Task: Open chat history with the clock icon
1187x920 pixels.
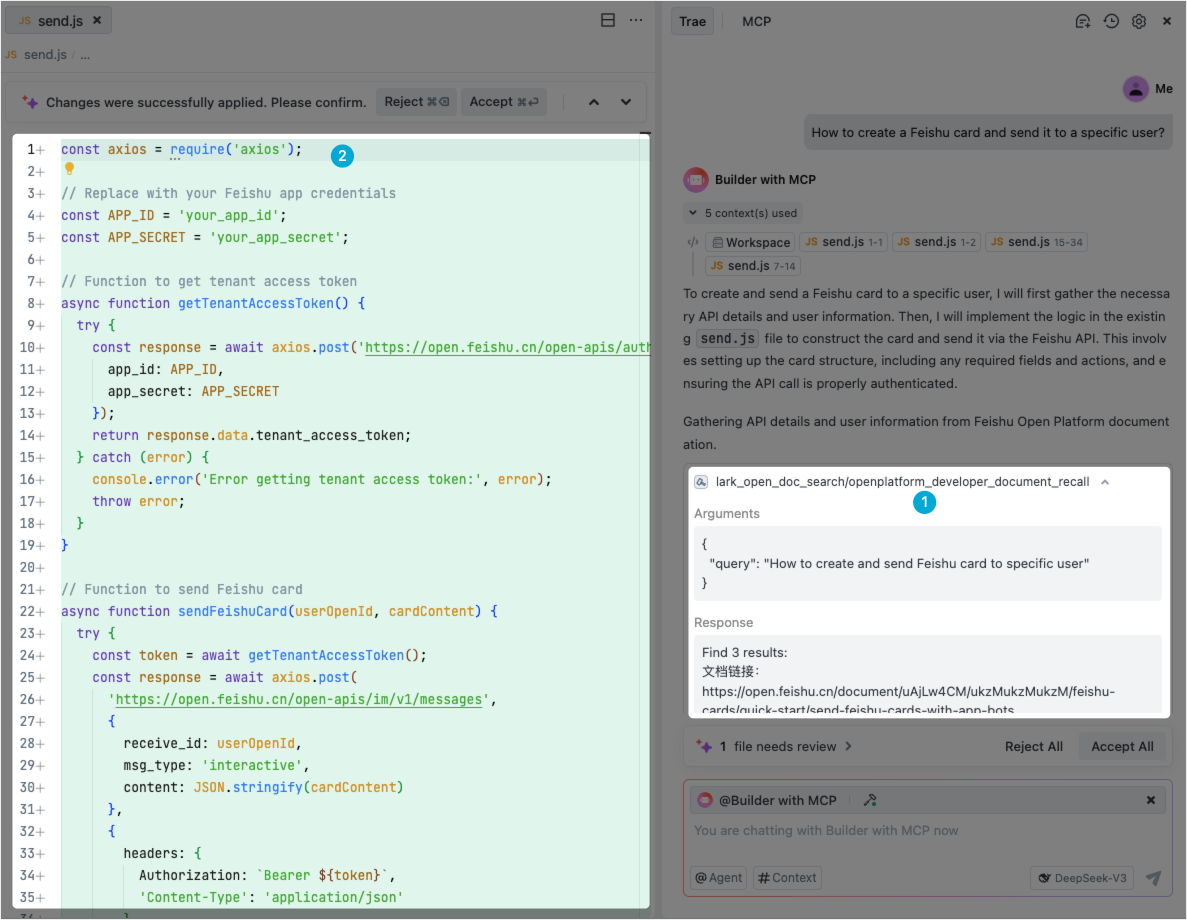Action: (1111, 21)
